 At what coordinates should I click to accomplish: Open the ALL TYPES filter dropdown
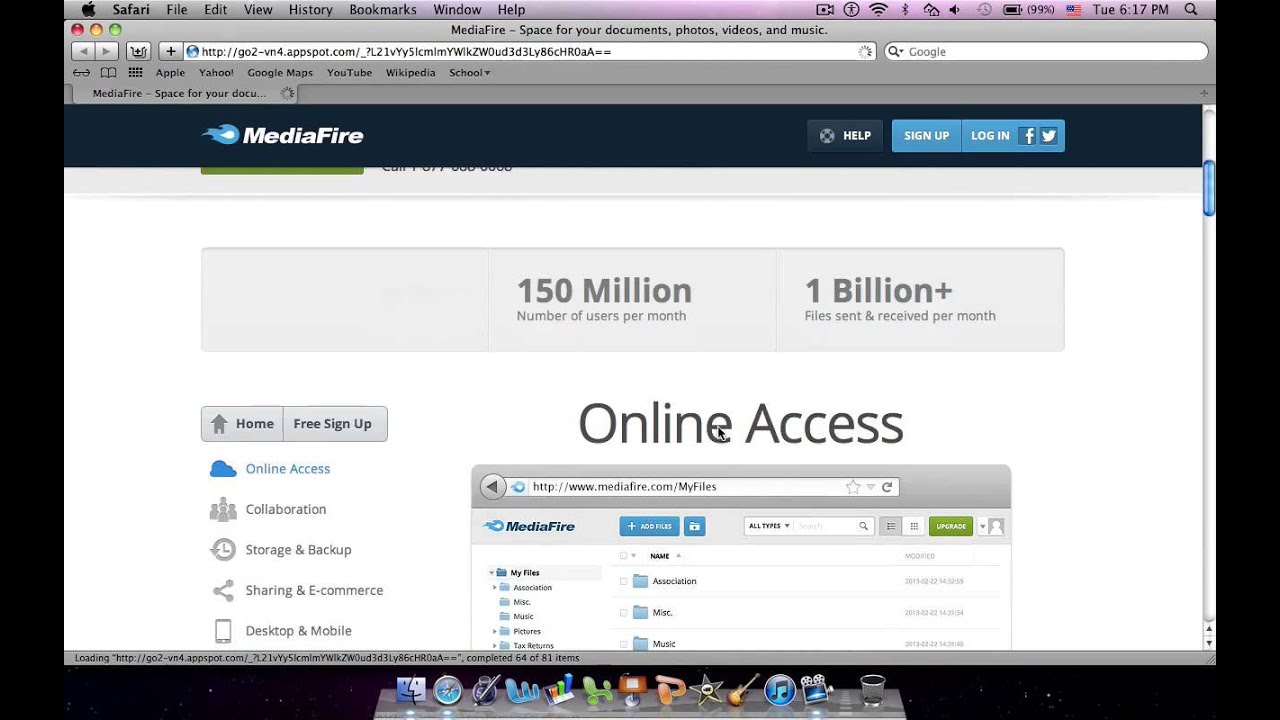(769, 526)
